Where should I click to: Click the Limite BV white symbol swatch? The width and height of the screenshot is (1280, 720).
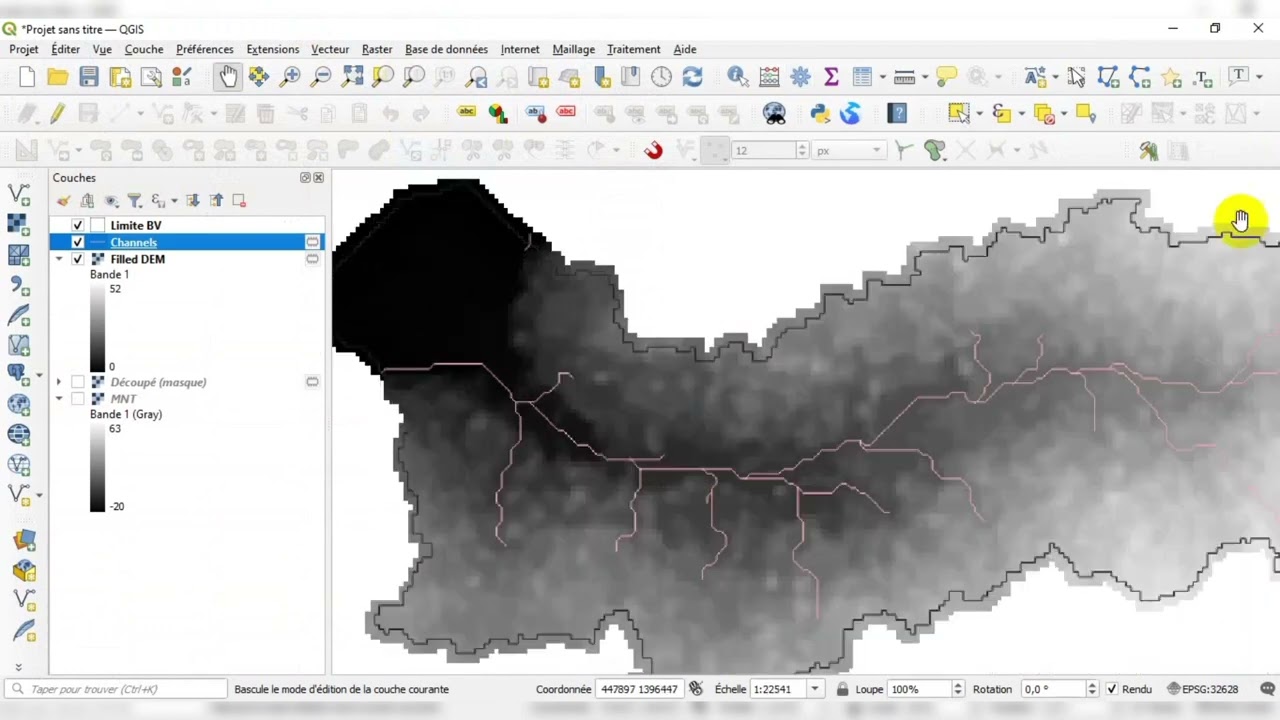(97, 226)
